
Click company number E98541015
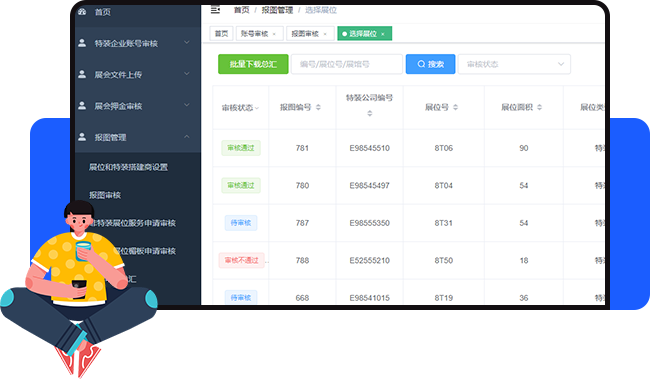tap(369, 298)
